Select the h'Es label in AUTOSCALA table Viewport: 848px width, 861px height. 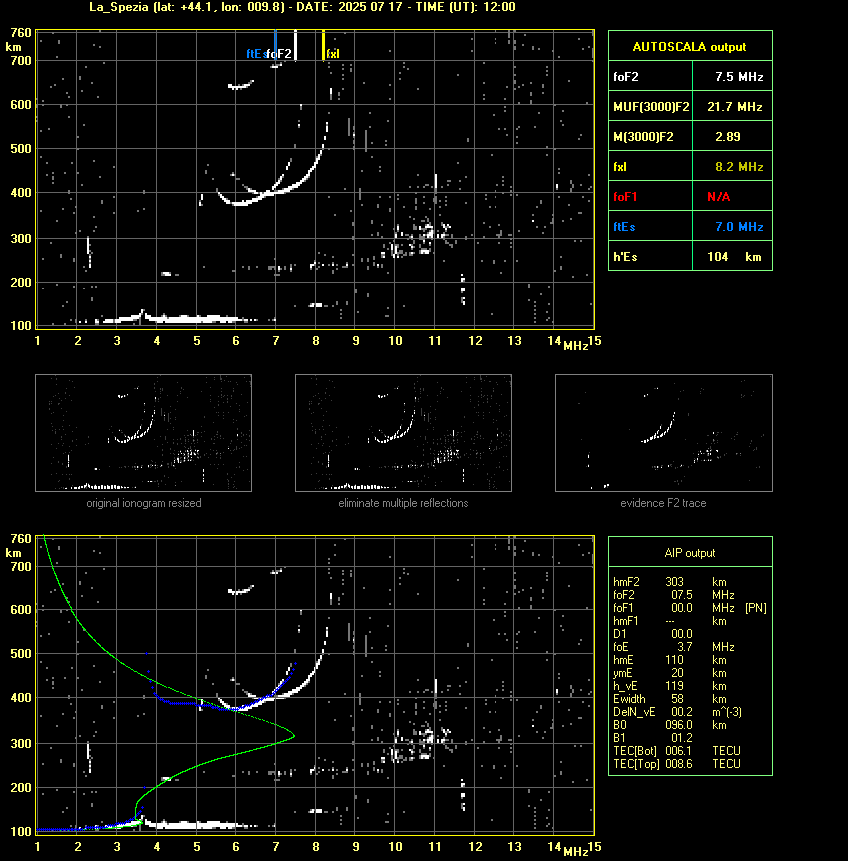625,257
